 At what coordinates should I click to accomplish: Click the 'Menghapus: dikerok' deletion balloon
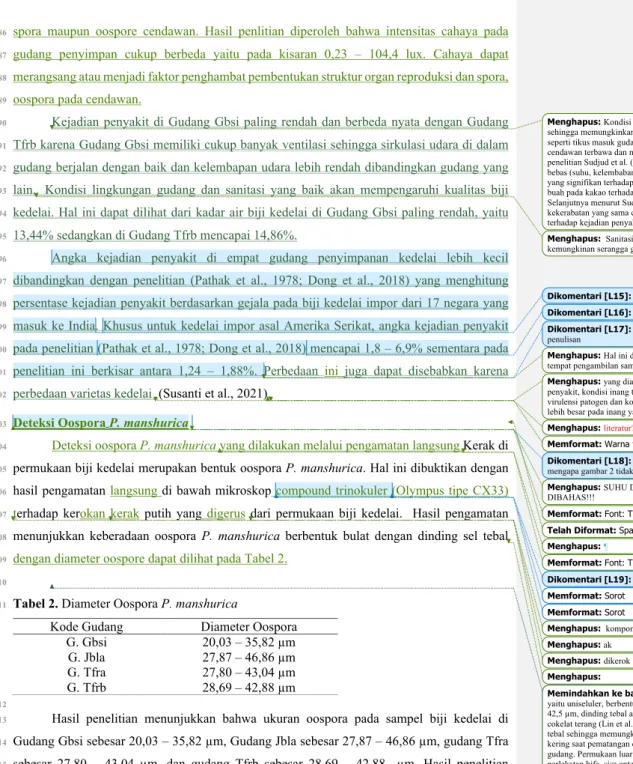[x=588, y=661]
